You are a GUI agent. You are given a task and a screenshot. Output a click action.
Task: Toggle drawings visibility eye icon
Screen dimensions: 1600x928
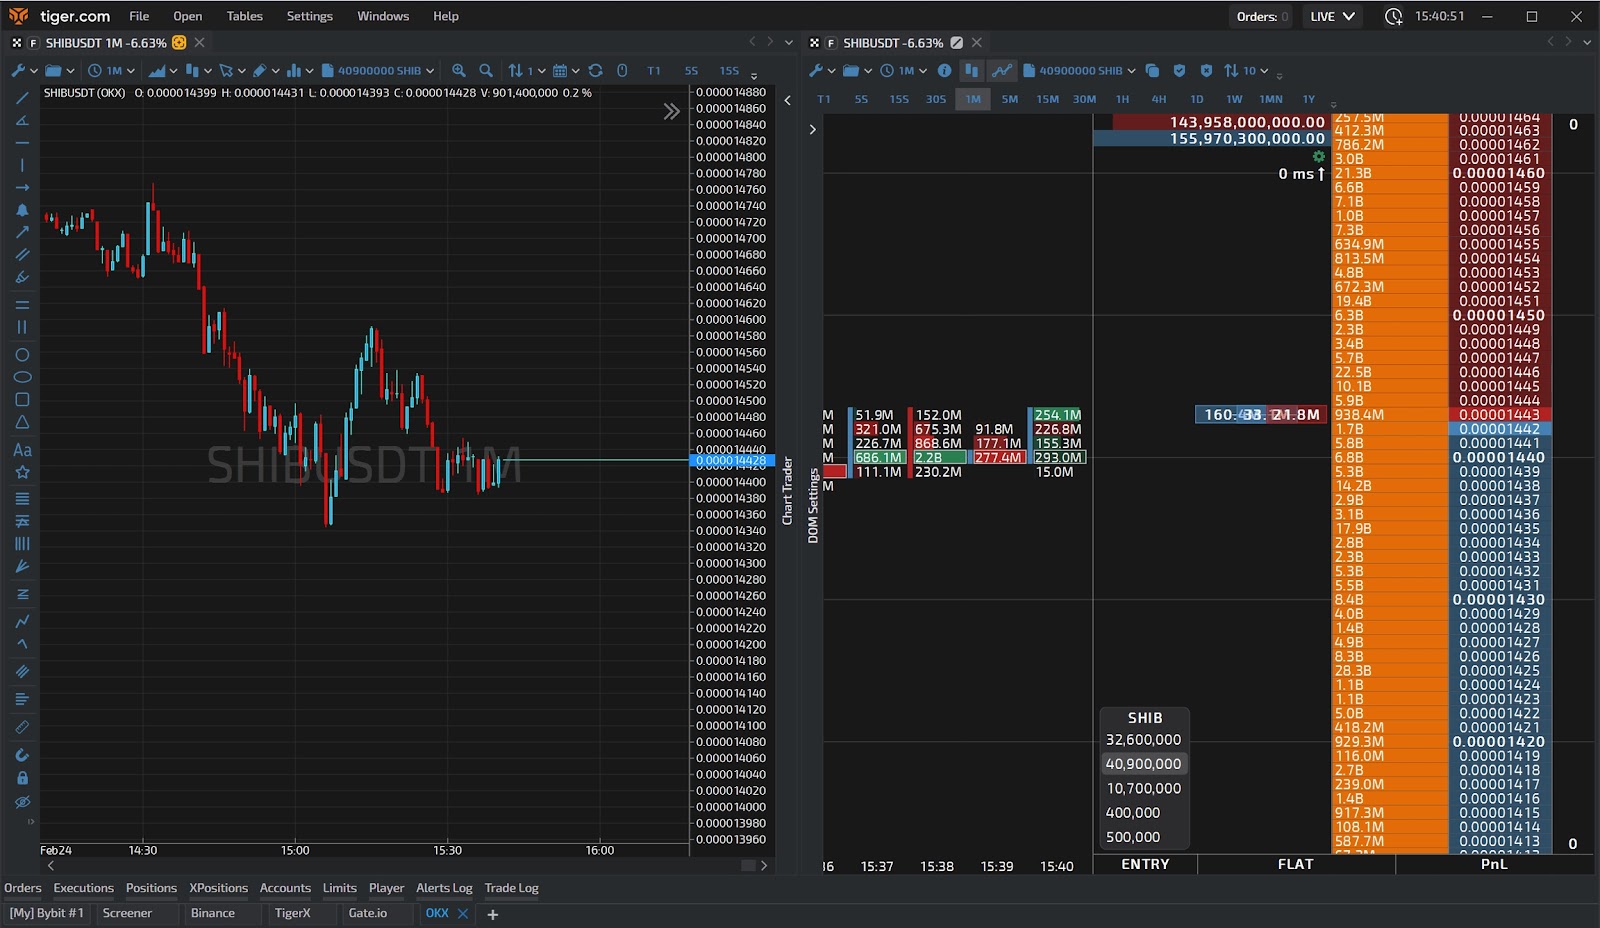22,802
